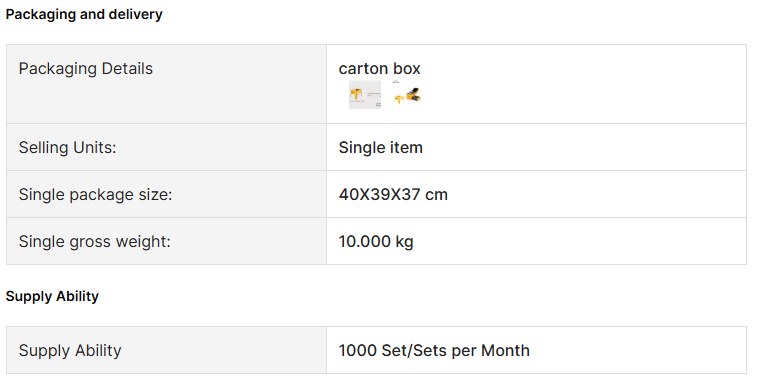Click the '1000 Set/Sets per Month' value
The height and width of the screenshot is (380, 757).
click(x=434, y=350)
